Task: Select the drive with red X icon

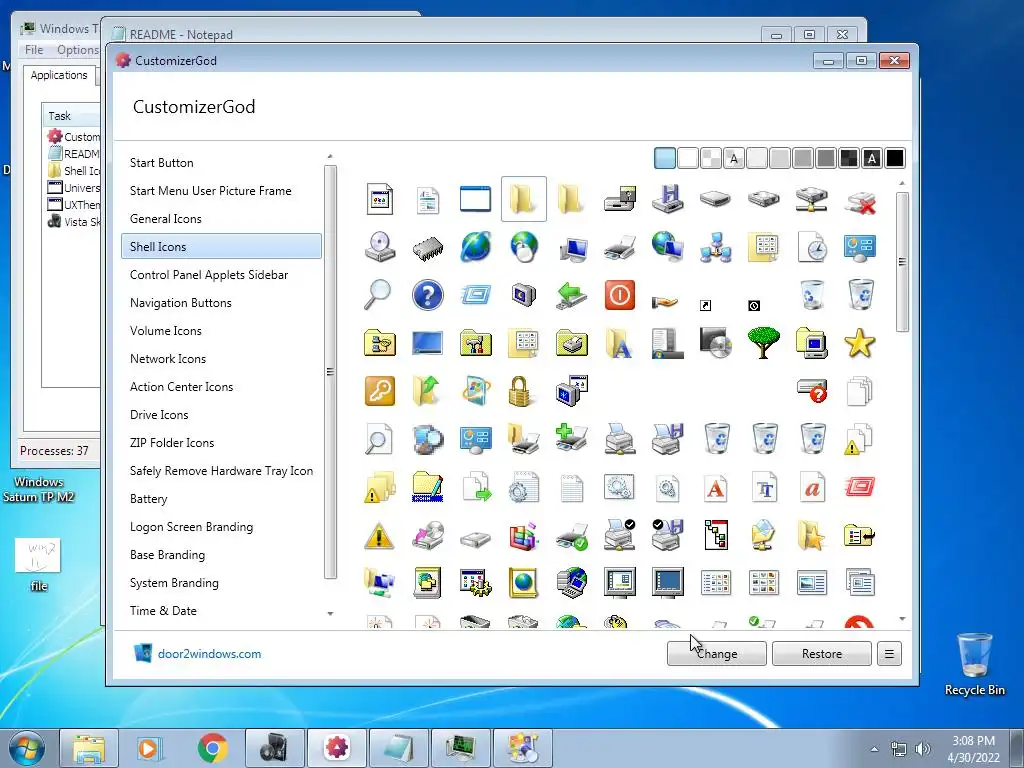Action: click(x=859, y=202)
